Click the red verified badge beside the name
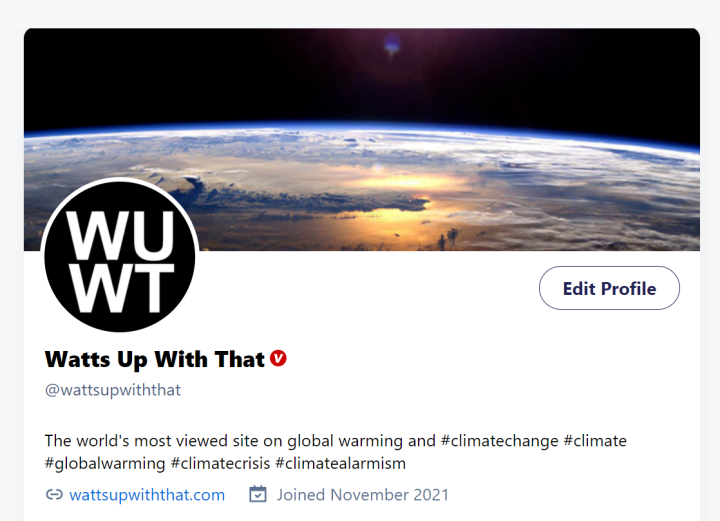This screenshot has height=521, width=720. [x=278, y=359]
